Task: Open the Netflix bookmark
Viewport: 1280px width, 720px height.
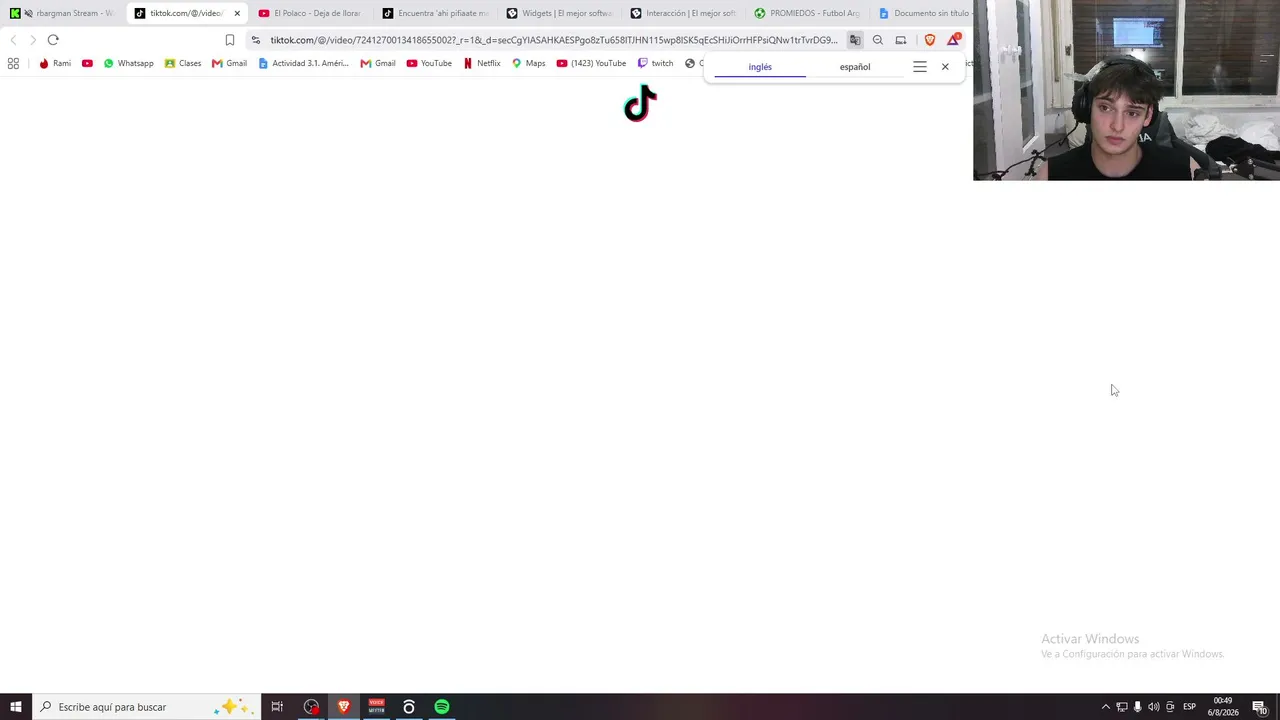Action: [482, 63]
